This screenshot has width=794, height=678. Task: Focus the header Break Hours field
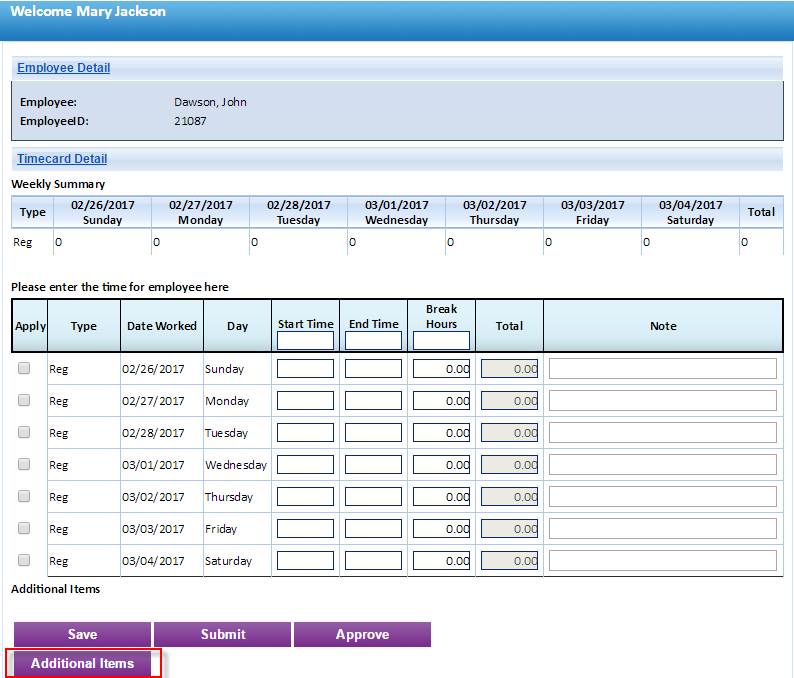[441, 340]
